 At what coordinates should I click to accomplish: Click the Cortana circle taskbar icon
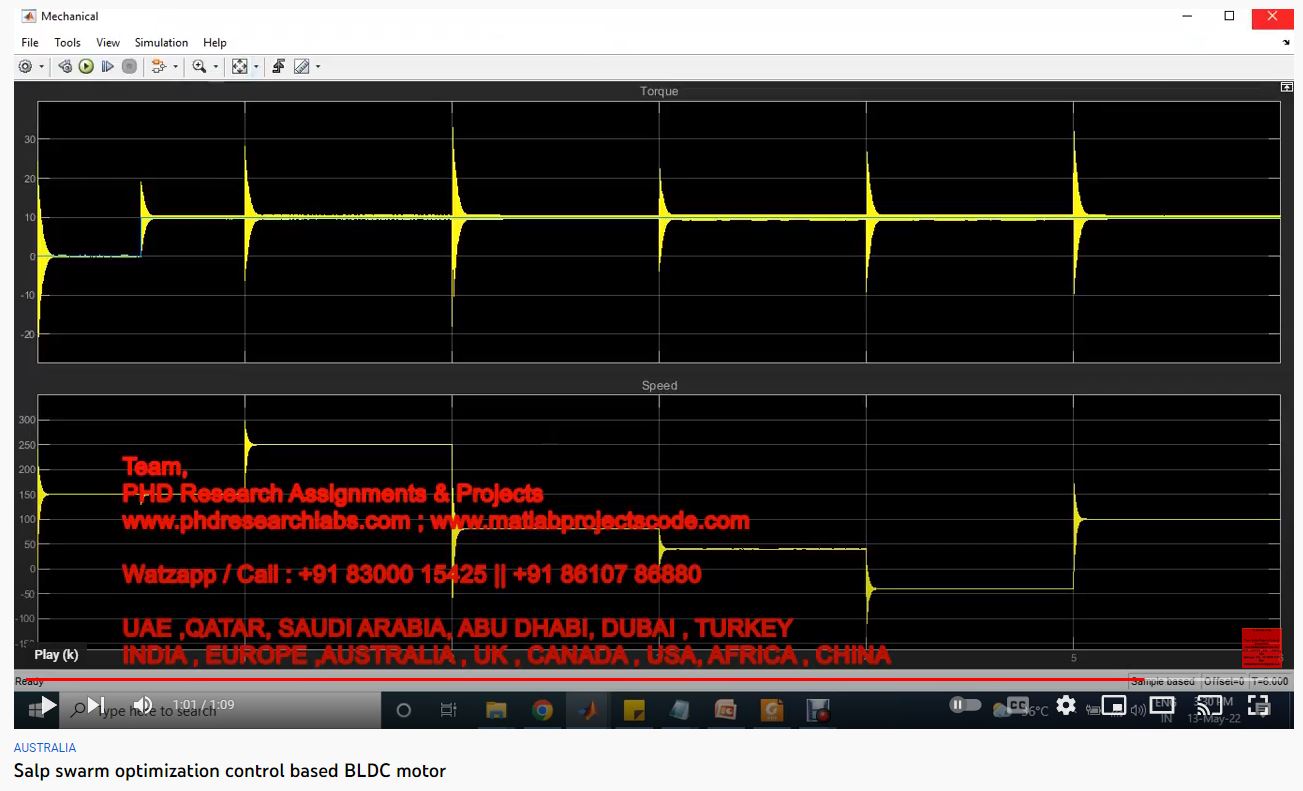[x=404, y=710]
